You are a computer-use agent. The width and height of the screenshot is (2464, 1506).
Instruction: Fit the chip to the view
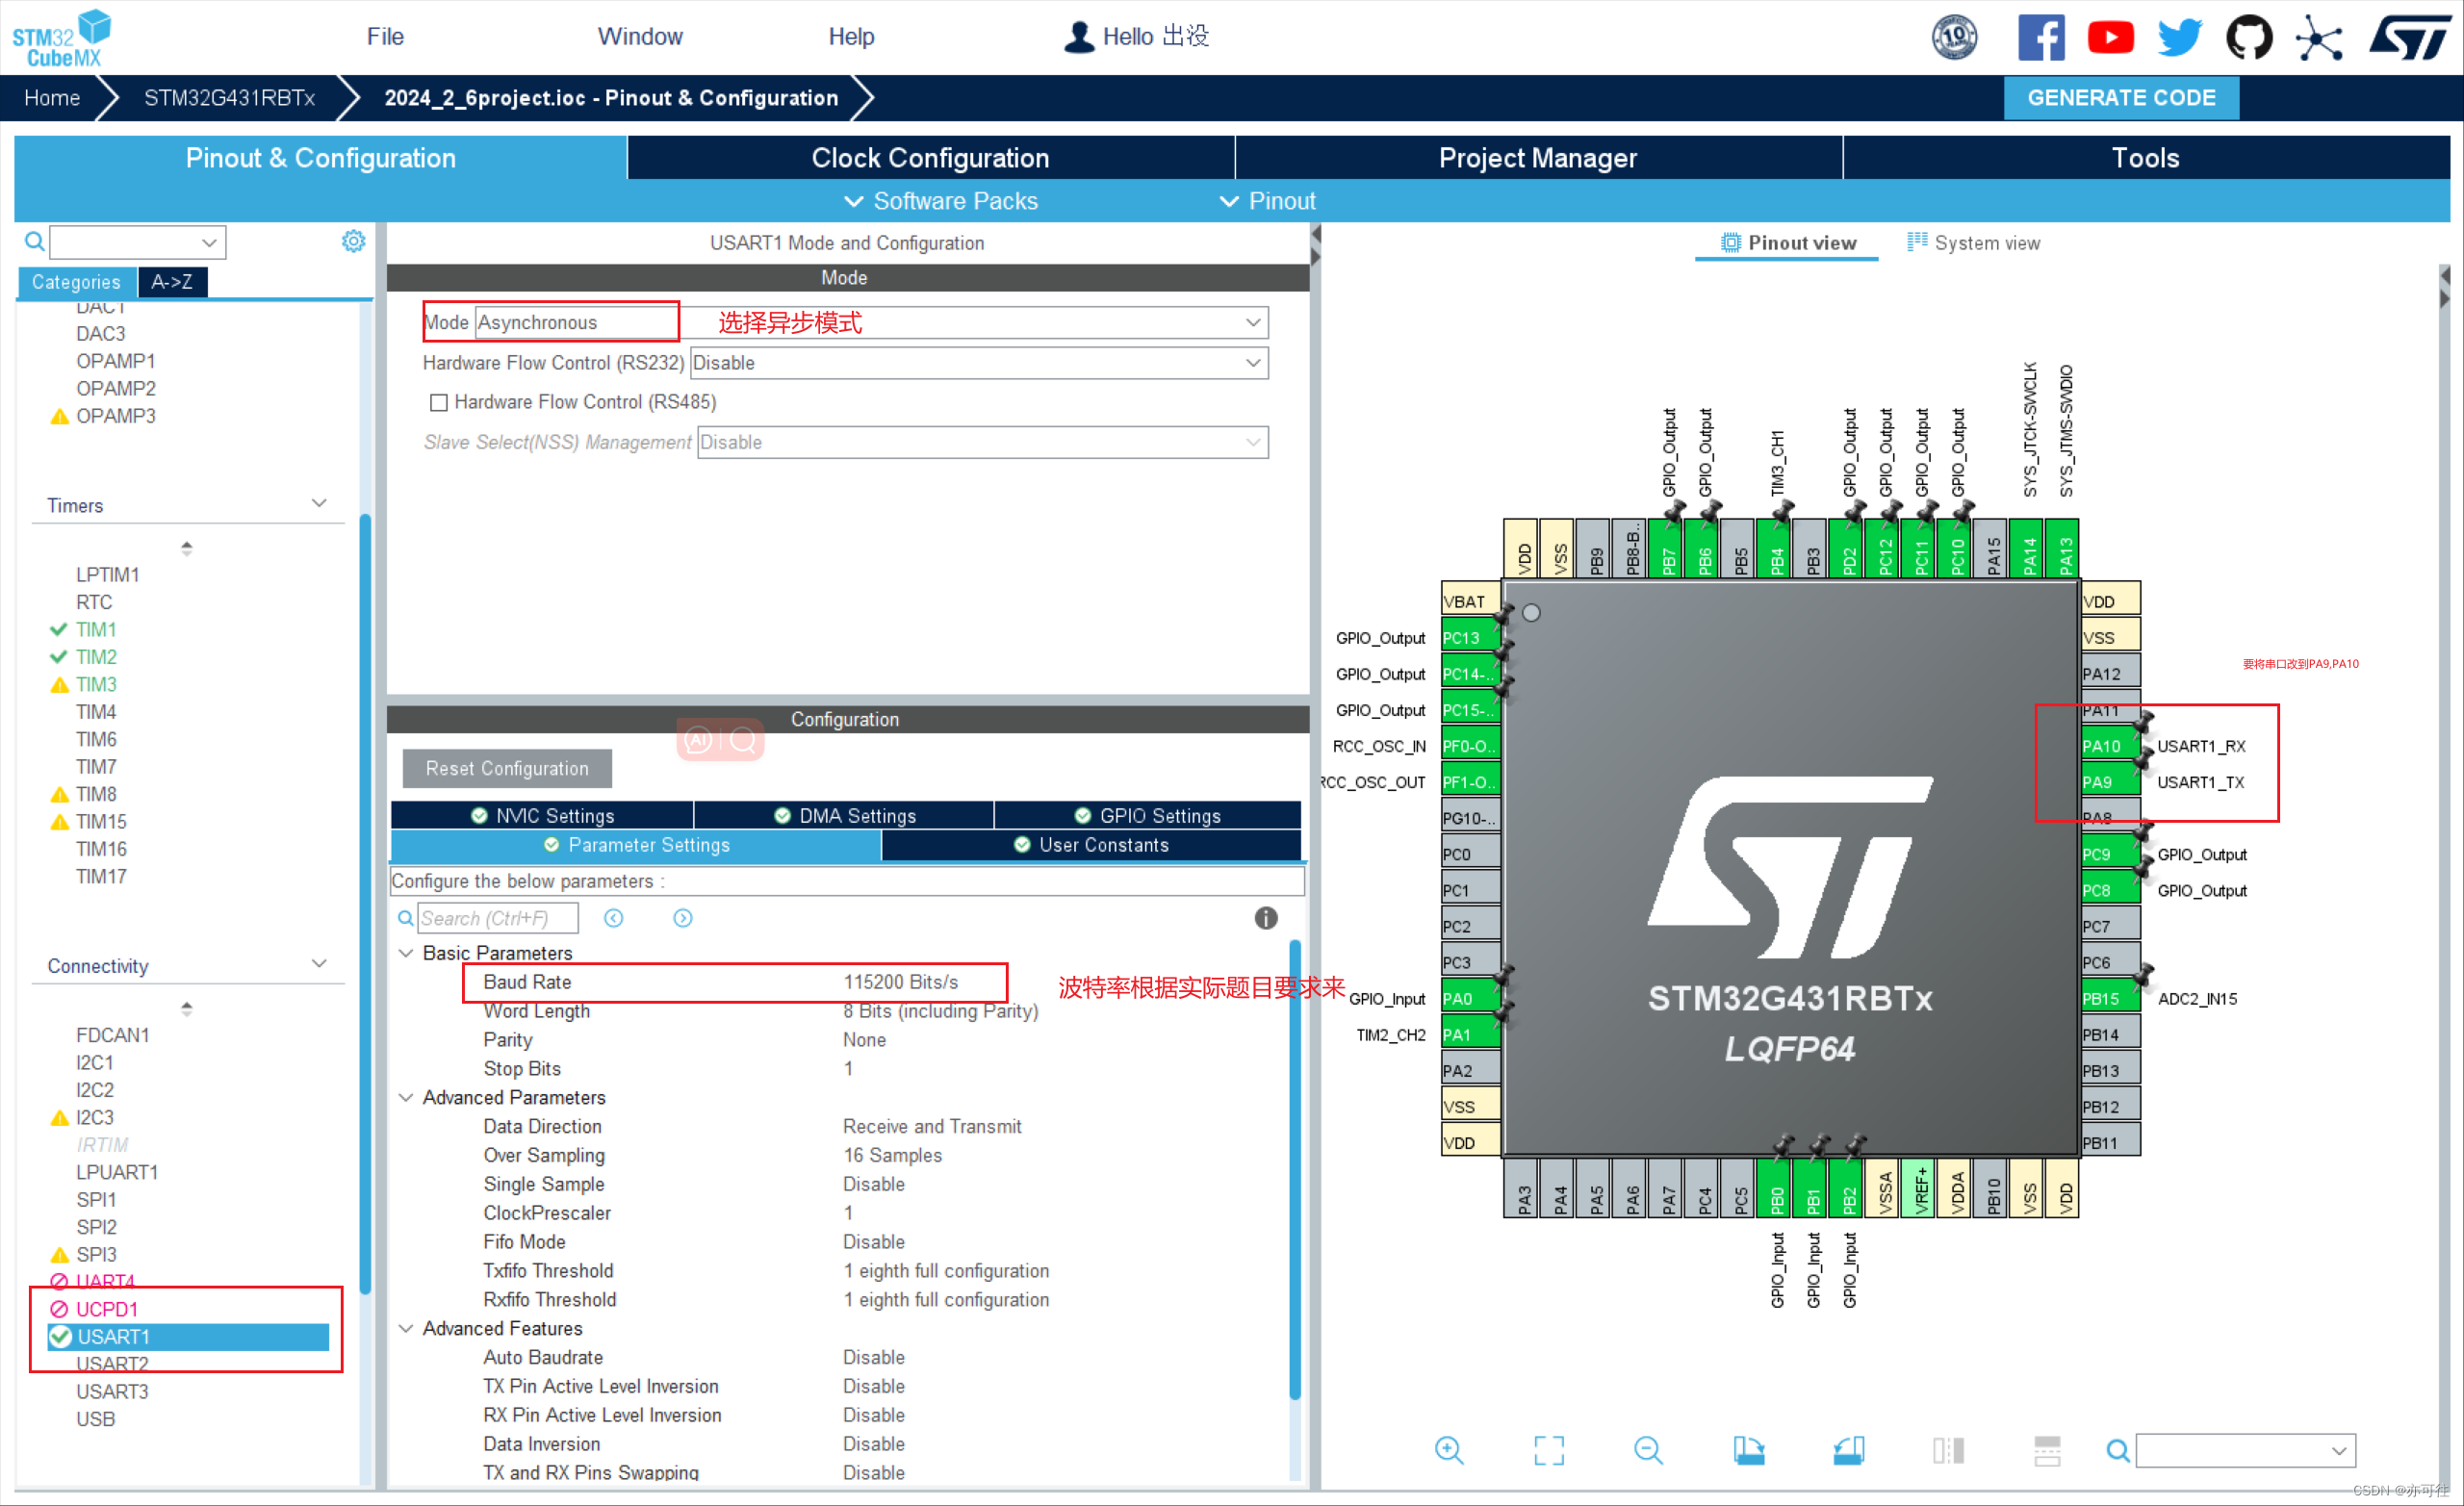(1549, 1450)
